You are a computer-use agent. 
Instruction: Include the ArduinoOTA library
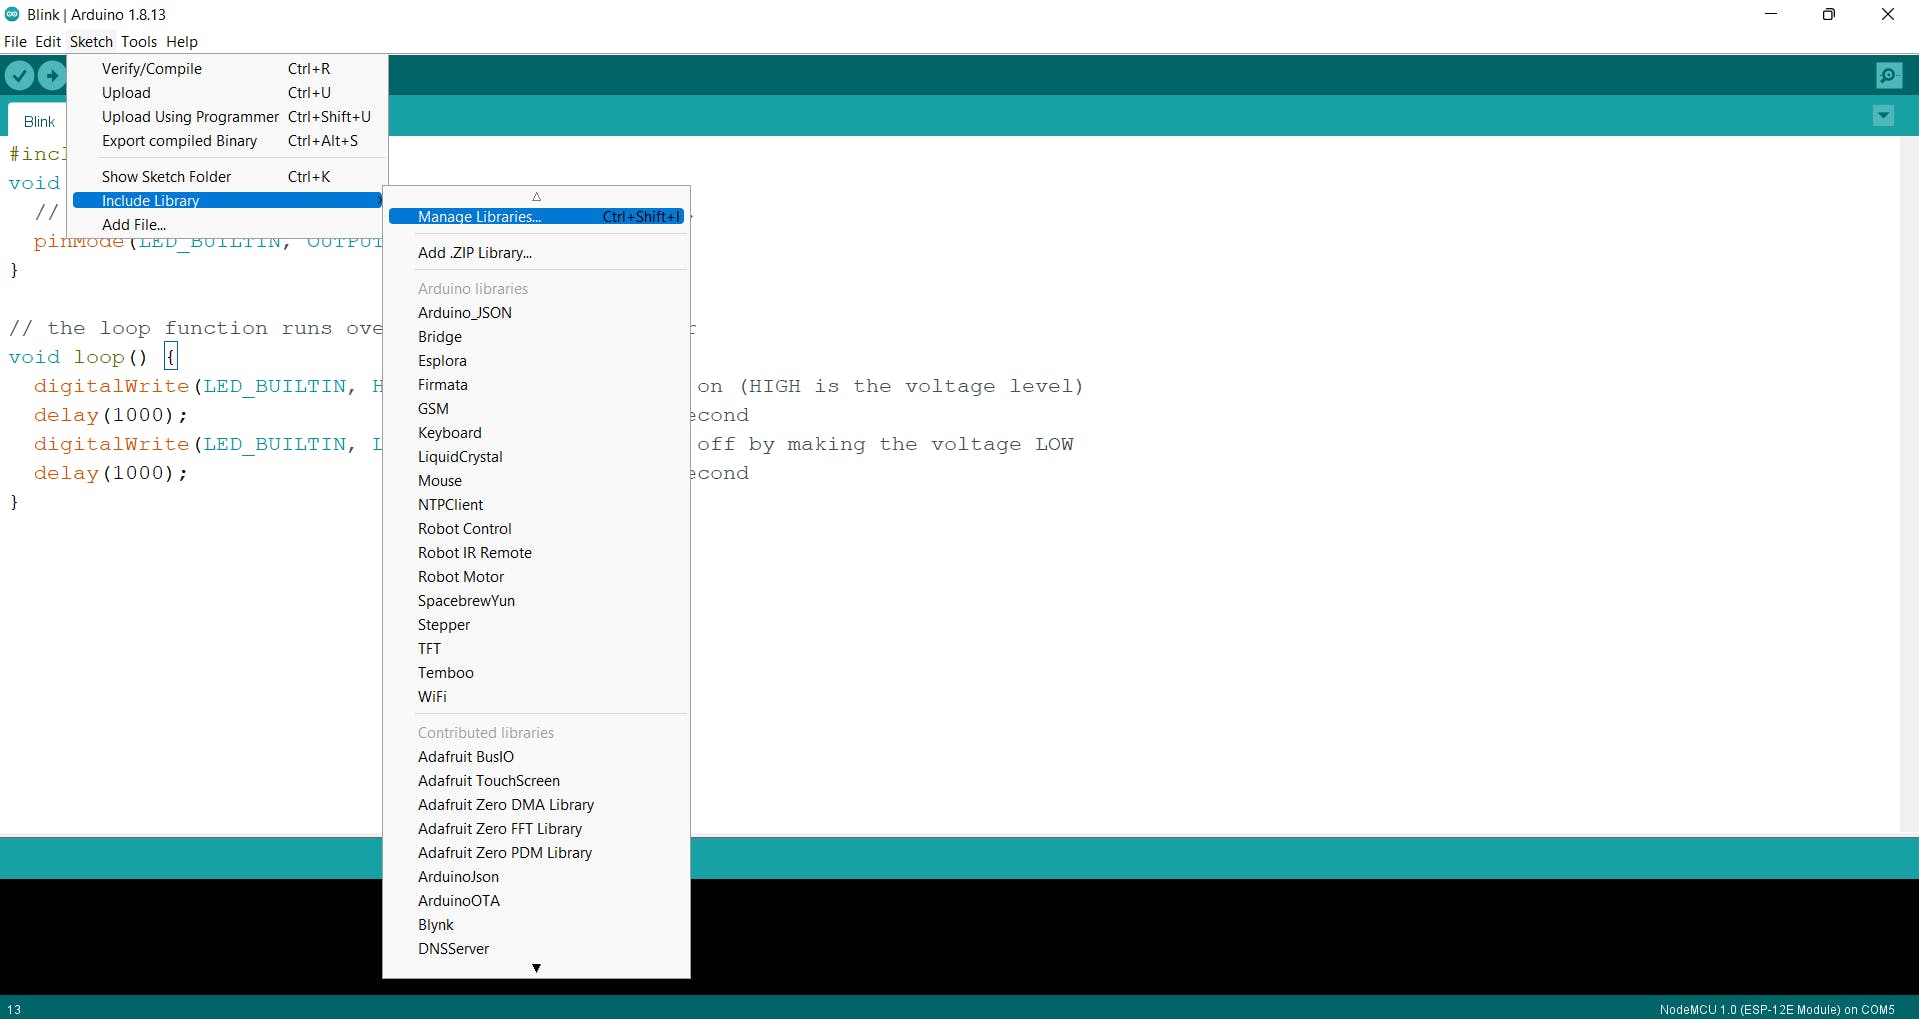pos(536,901)
